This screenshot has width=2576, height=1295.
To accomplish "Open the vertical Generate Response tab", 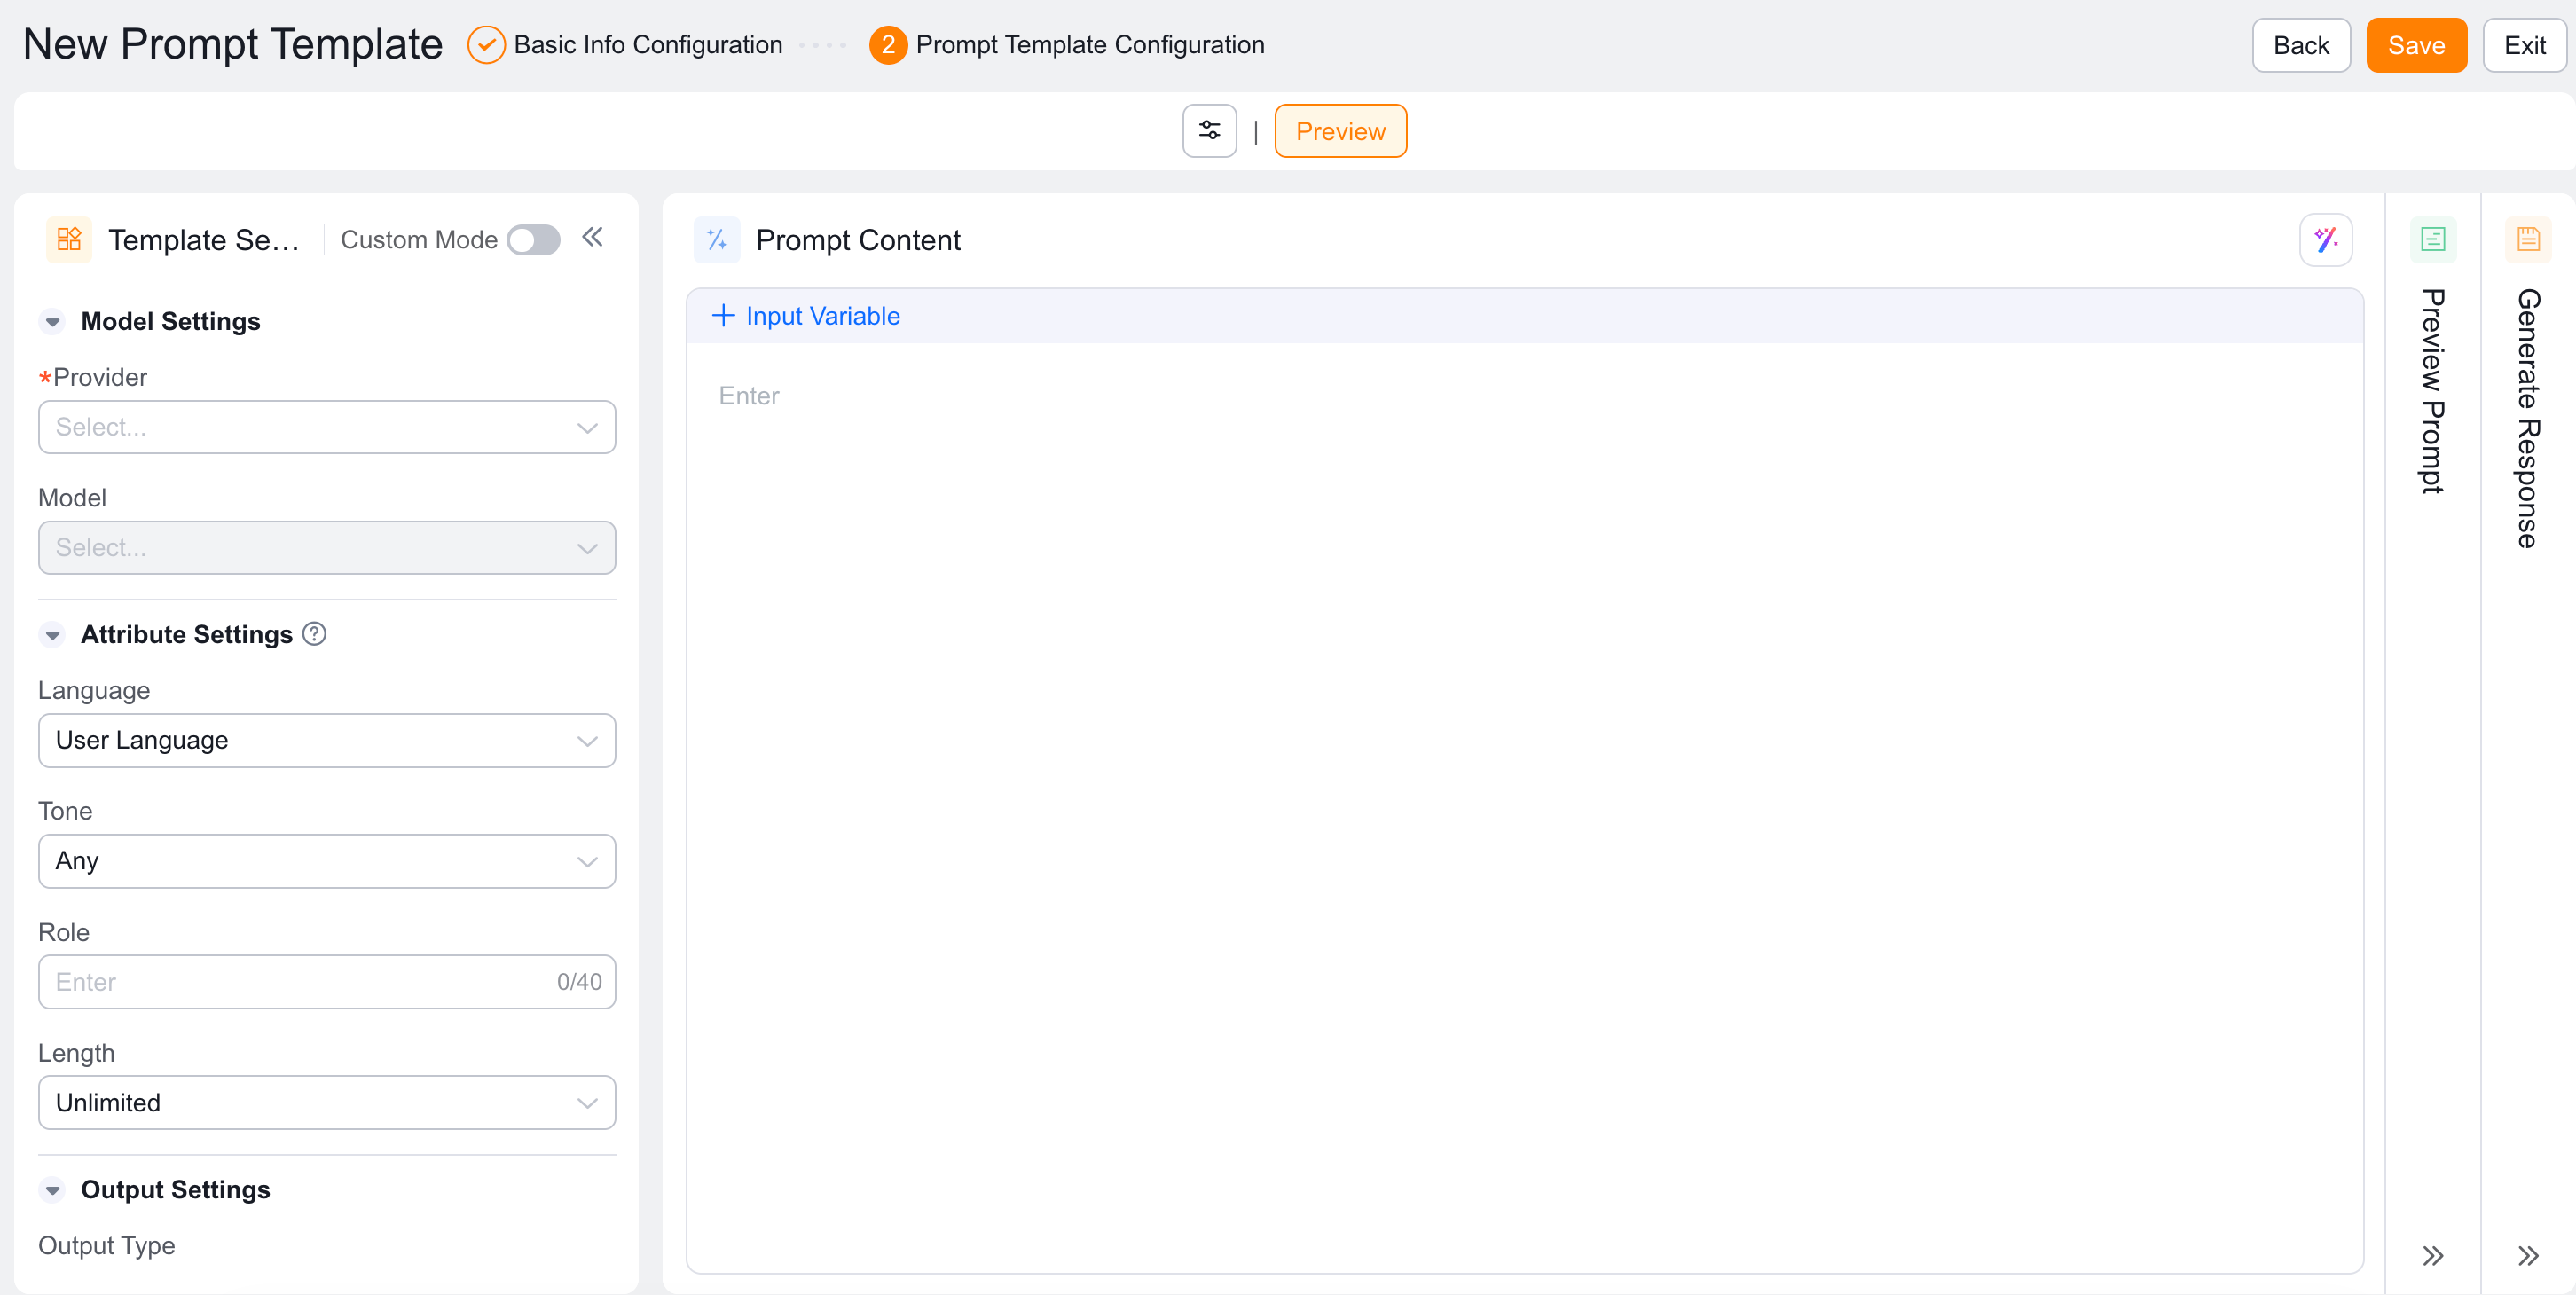I will point(2528,418).
